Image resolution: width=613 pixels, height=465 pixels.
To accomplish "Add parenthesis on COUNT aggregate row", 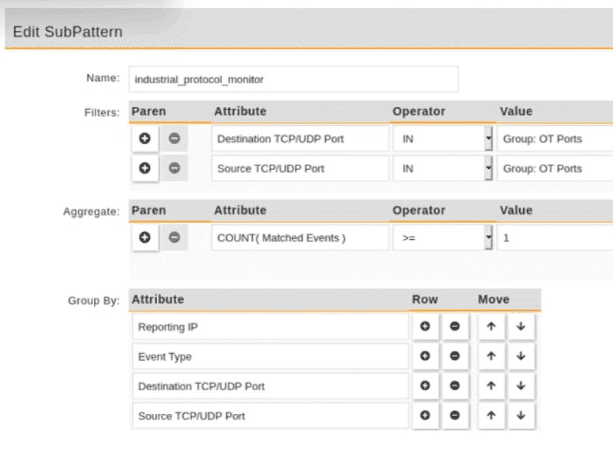I will 145,237.
